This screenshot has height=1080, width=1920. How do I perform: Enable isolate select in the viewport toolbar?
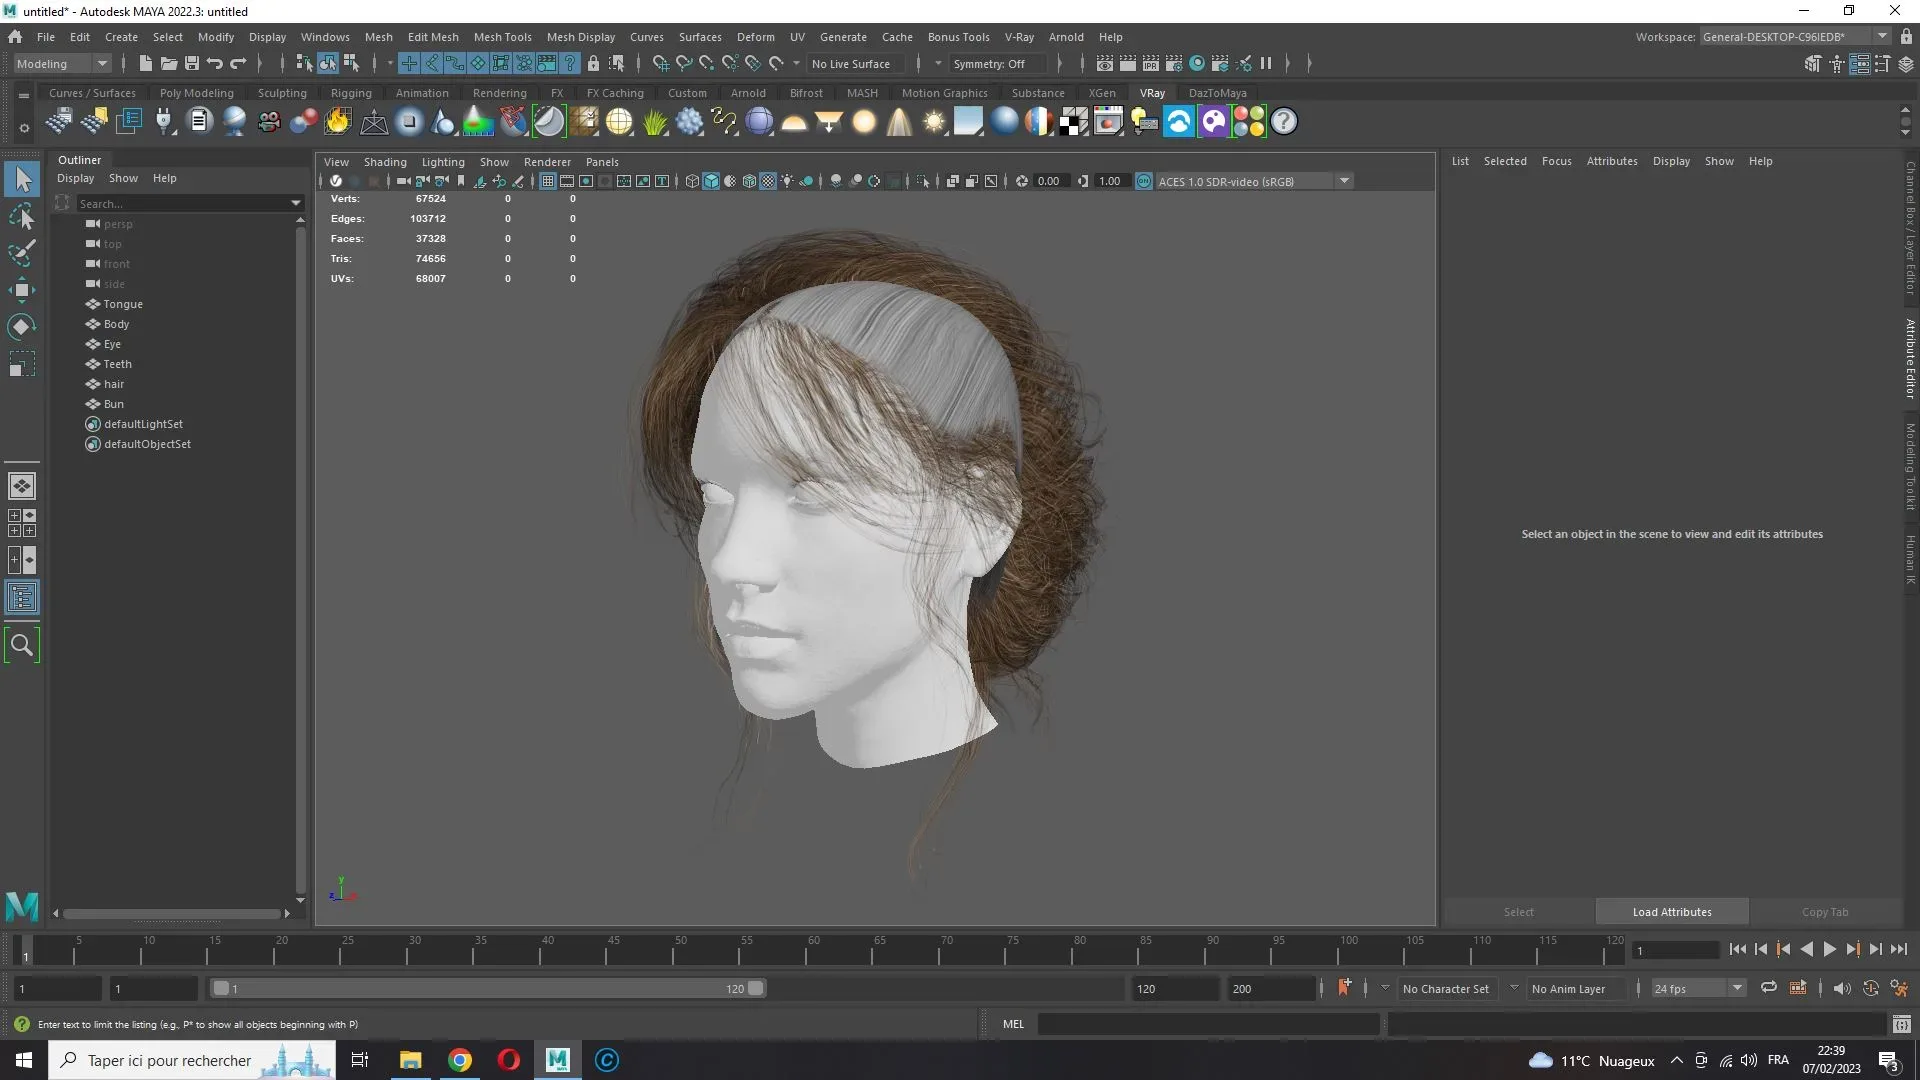922,181
